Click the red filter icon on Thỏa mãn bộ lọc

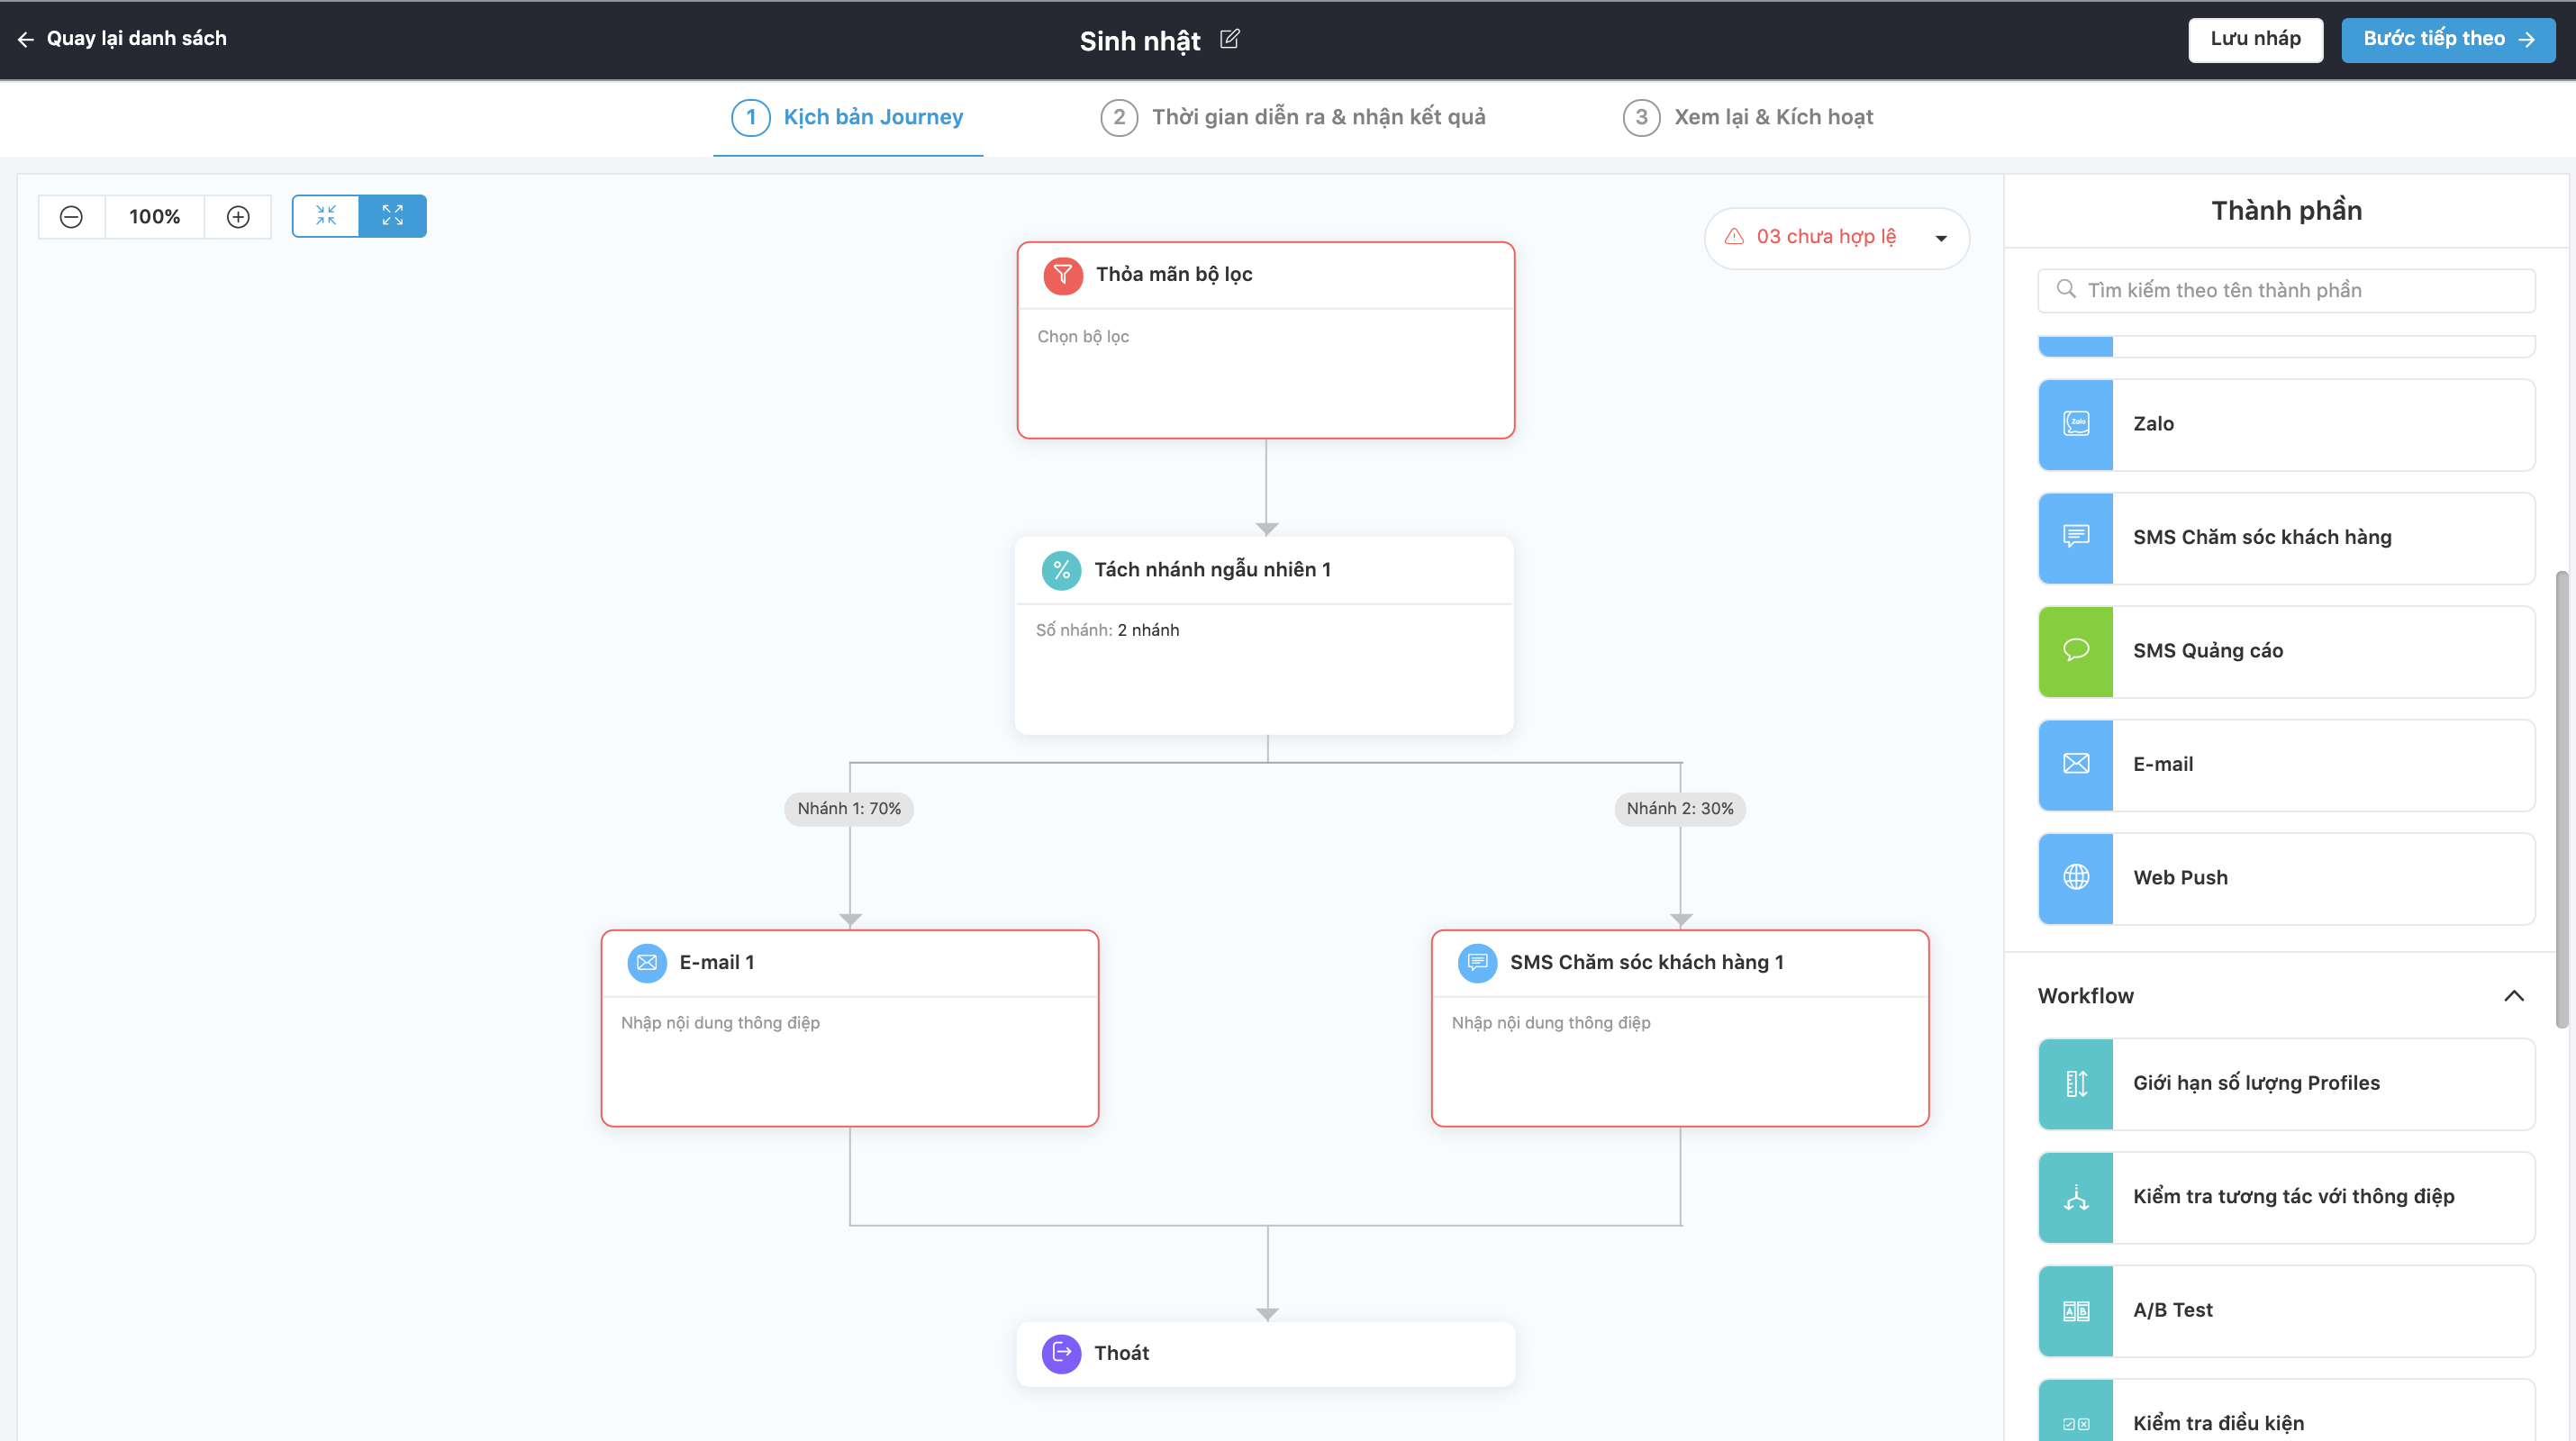(x=1062, y=275)
